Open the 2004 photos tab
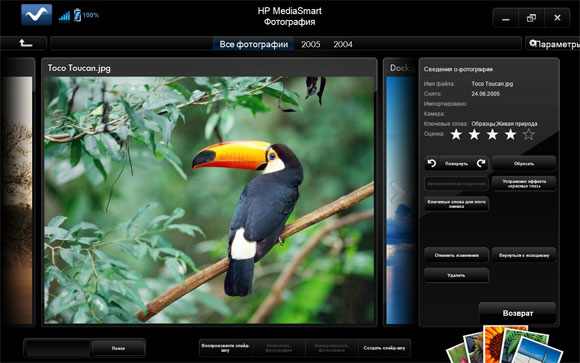Screen dimensions: 580x363 [343, 44]
